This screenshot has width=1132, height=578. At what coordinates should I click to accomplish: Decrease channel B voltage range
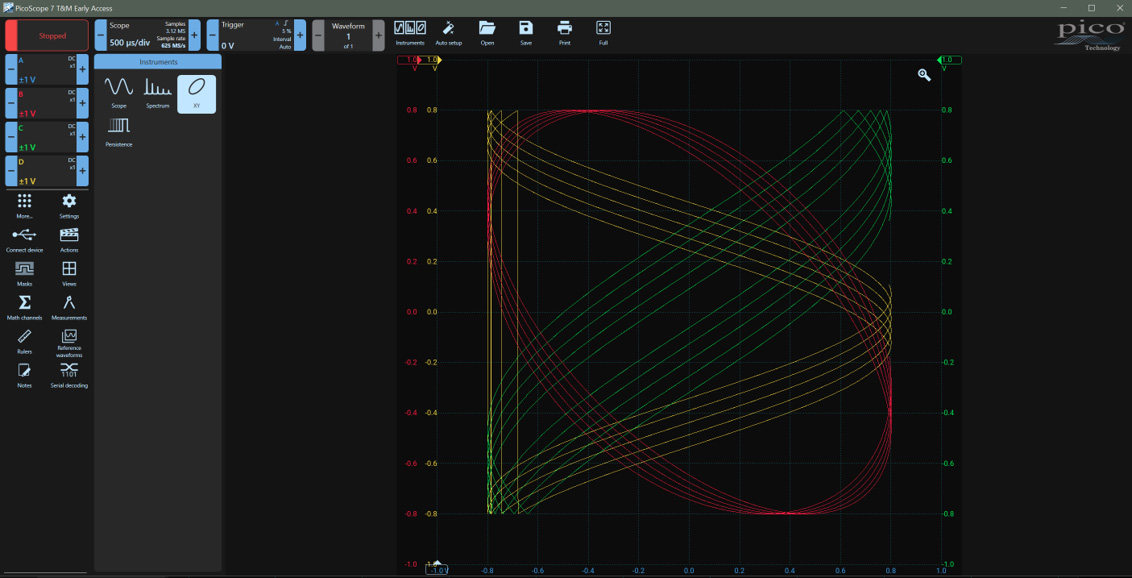coord(11,103)
